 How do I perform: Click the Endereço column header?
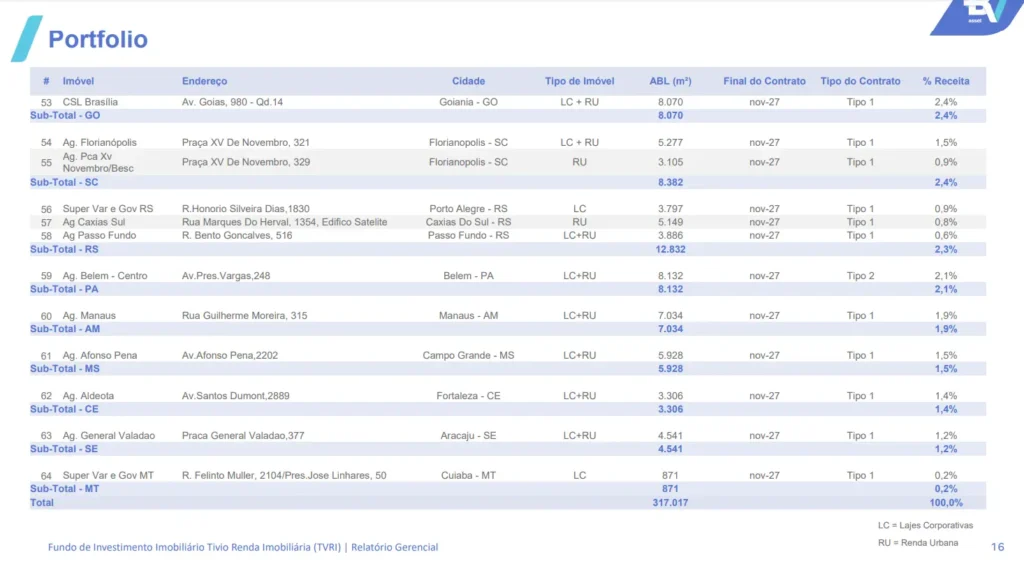coord(204,81)
